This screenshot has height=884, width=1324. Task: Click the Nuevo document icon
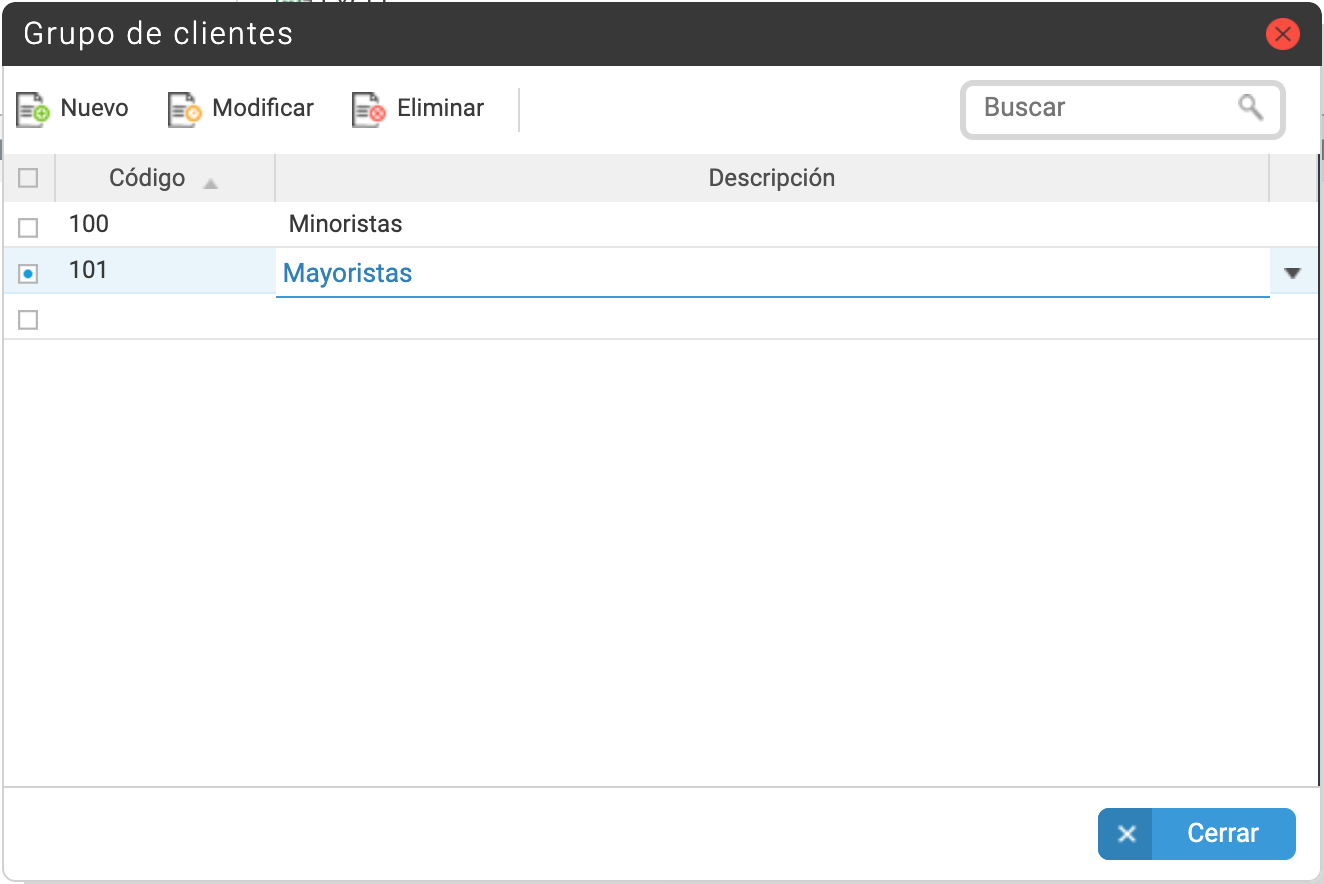point(32,109)
